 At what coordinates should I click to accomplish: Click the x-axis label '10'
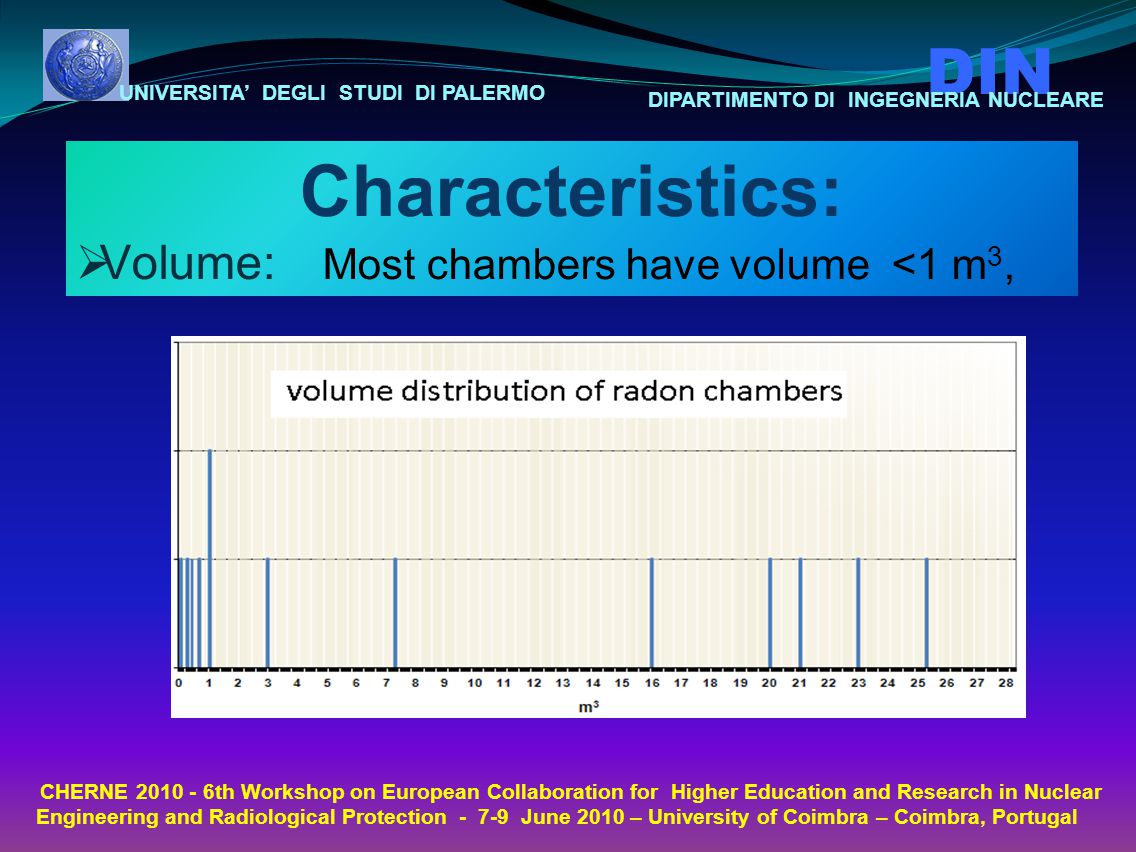474,682
